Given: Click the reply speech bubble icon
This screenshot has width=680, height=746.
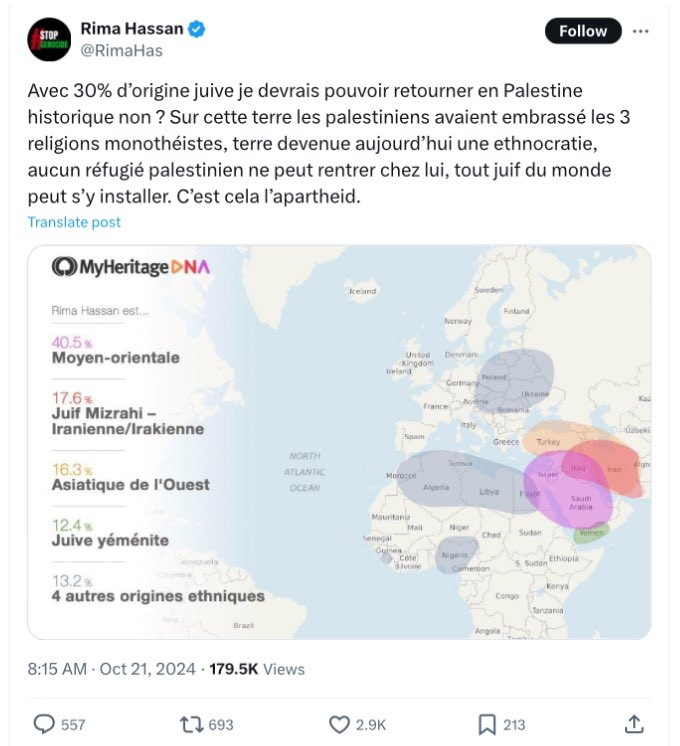Looking at the screenshot, I should [x=44, y=724].
